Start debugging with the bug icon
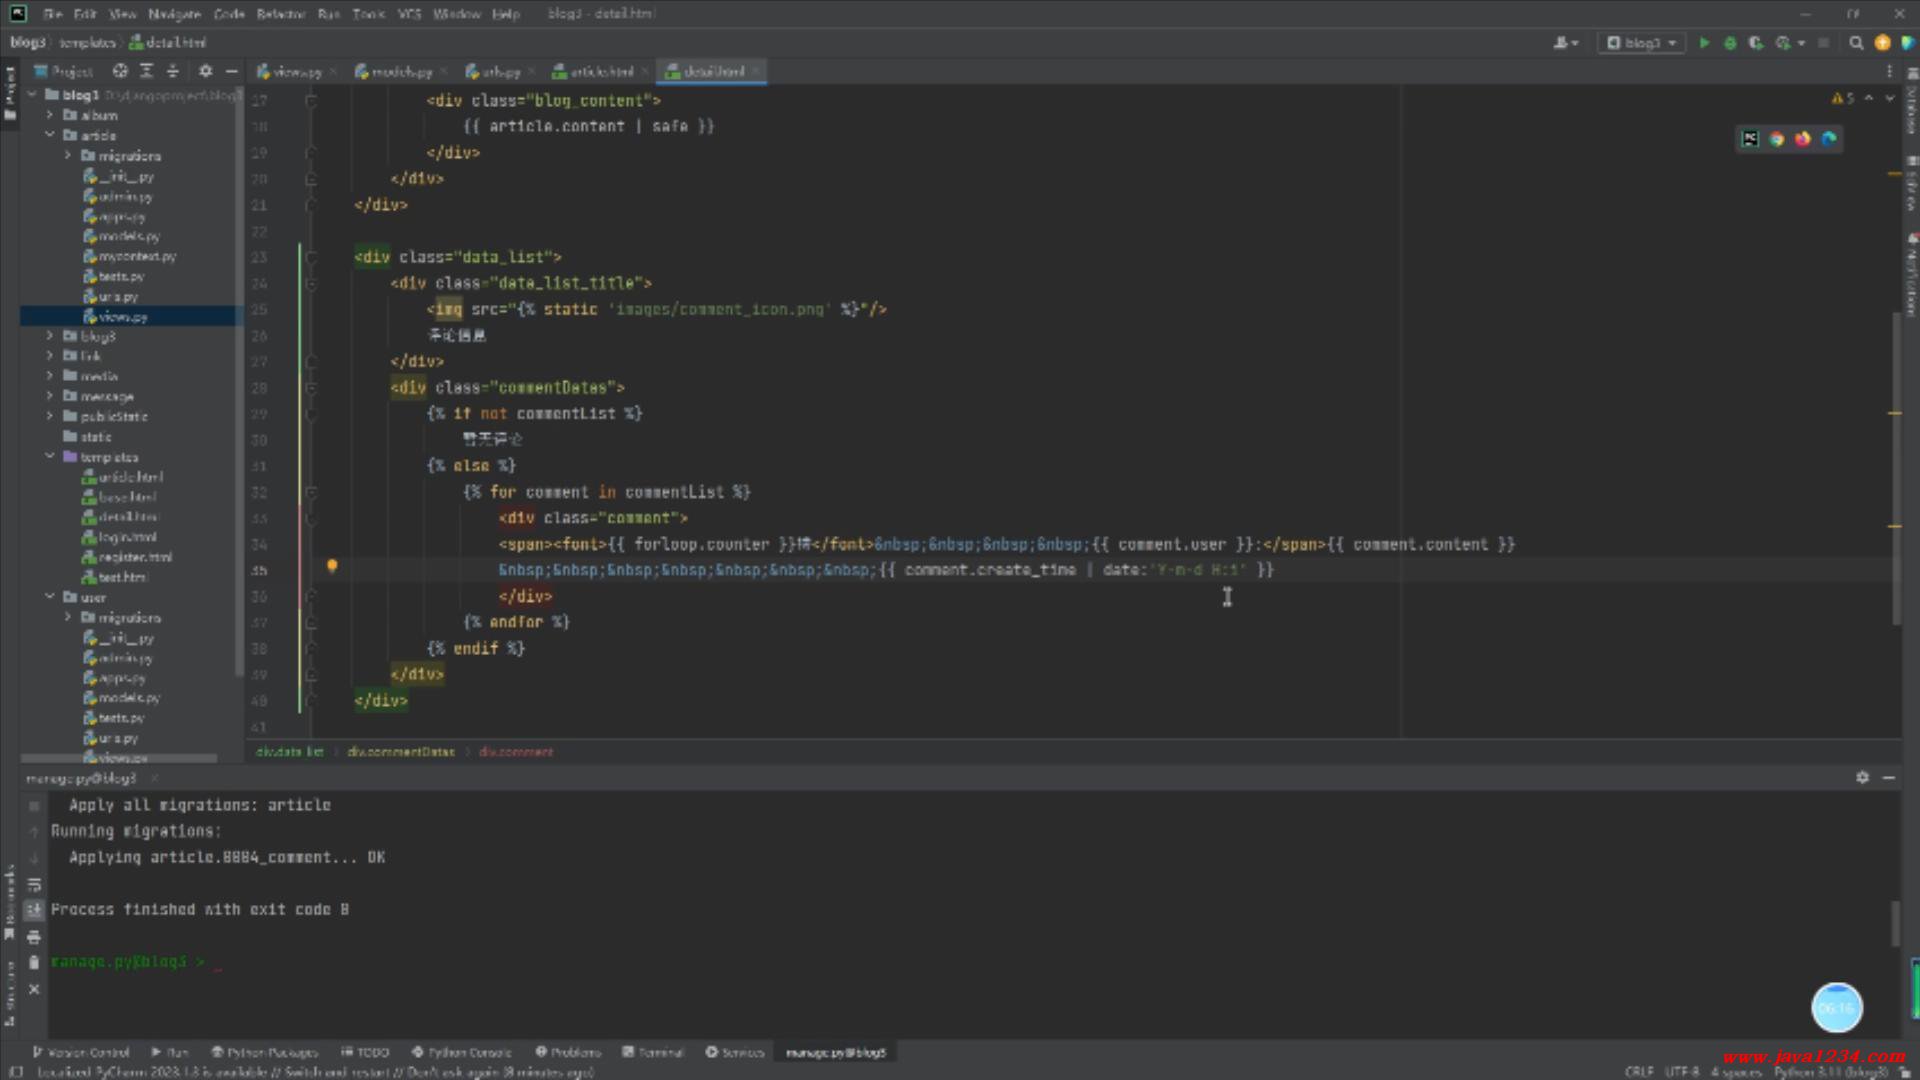Screen dimensions: 1920x1080 pyautogui.click(x=1730, y=43)
